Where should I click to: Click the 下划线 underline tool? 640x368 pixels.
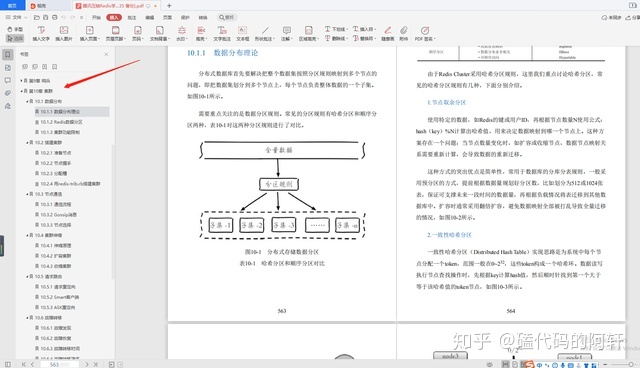click(336, 29)
